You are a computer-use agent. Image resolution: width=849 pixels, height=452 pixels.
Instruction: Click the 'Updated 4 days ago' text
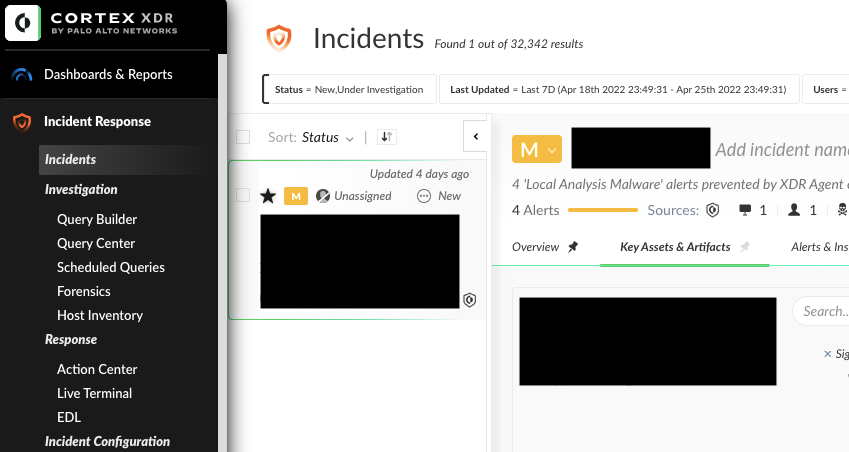coord(419,174)
